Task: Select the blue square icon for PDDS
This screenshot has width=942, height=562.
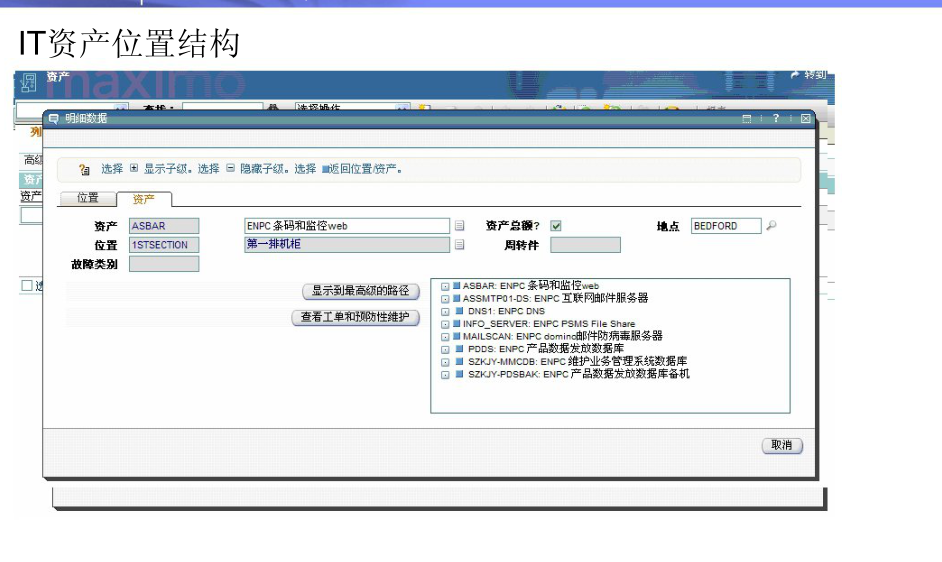Action: coord(460,349)
